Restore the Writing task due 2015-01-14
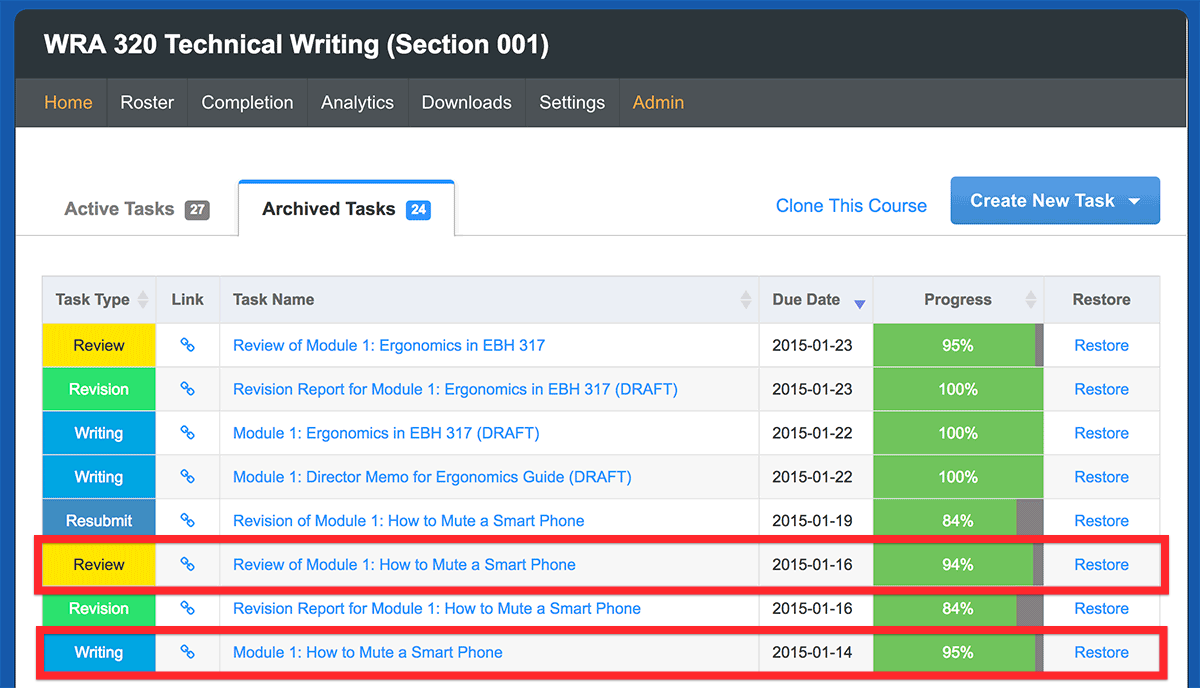1200x688 pixels. coord(1101,653)
